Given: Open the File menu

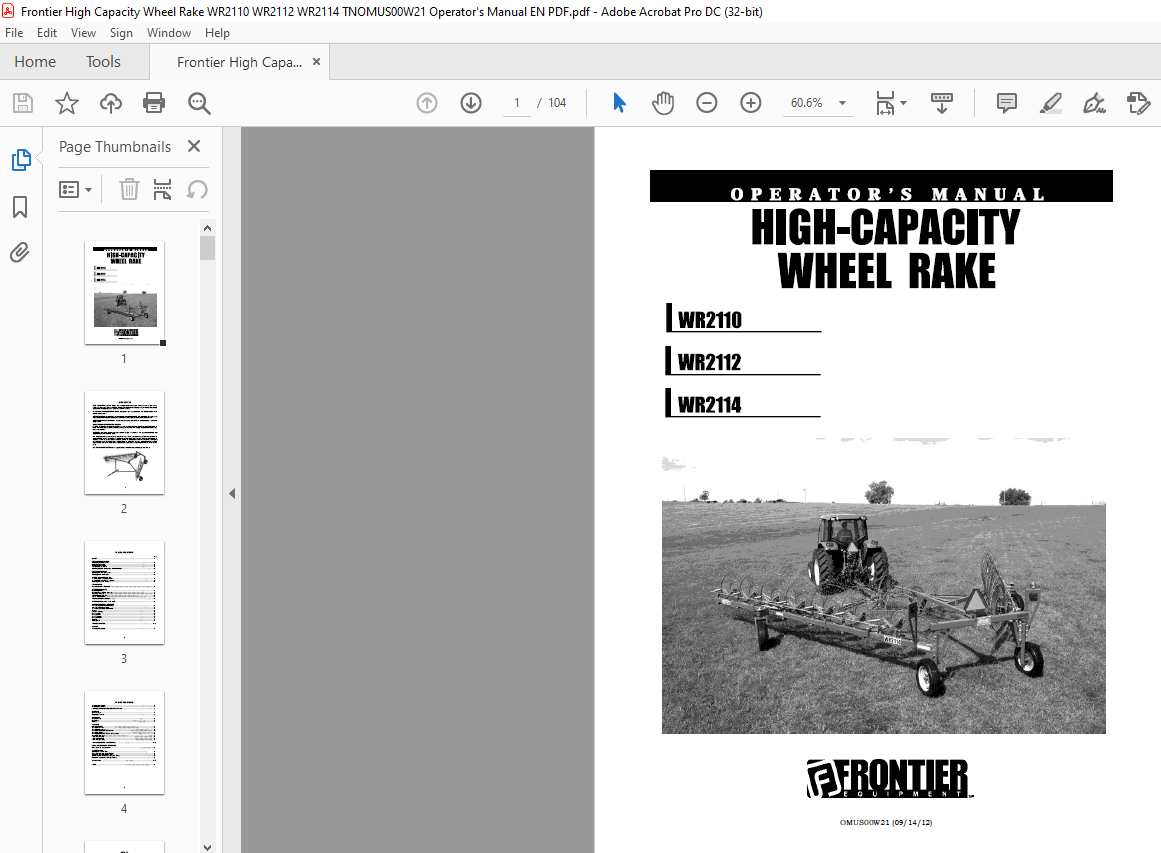Looking at the screenshot, I should (14, 33).
